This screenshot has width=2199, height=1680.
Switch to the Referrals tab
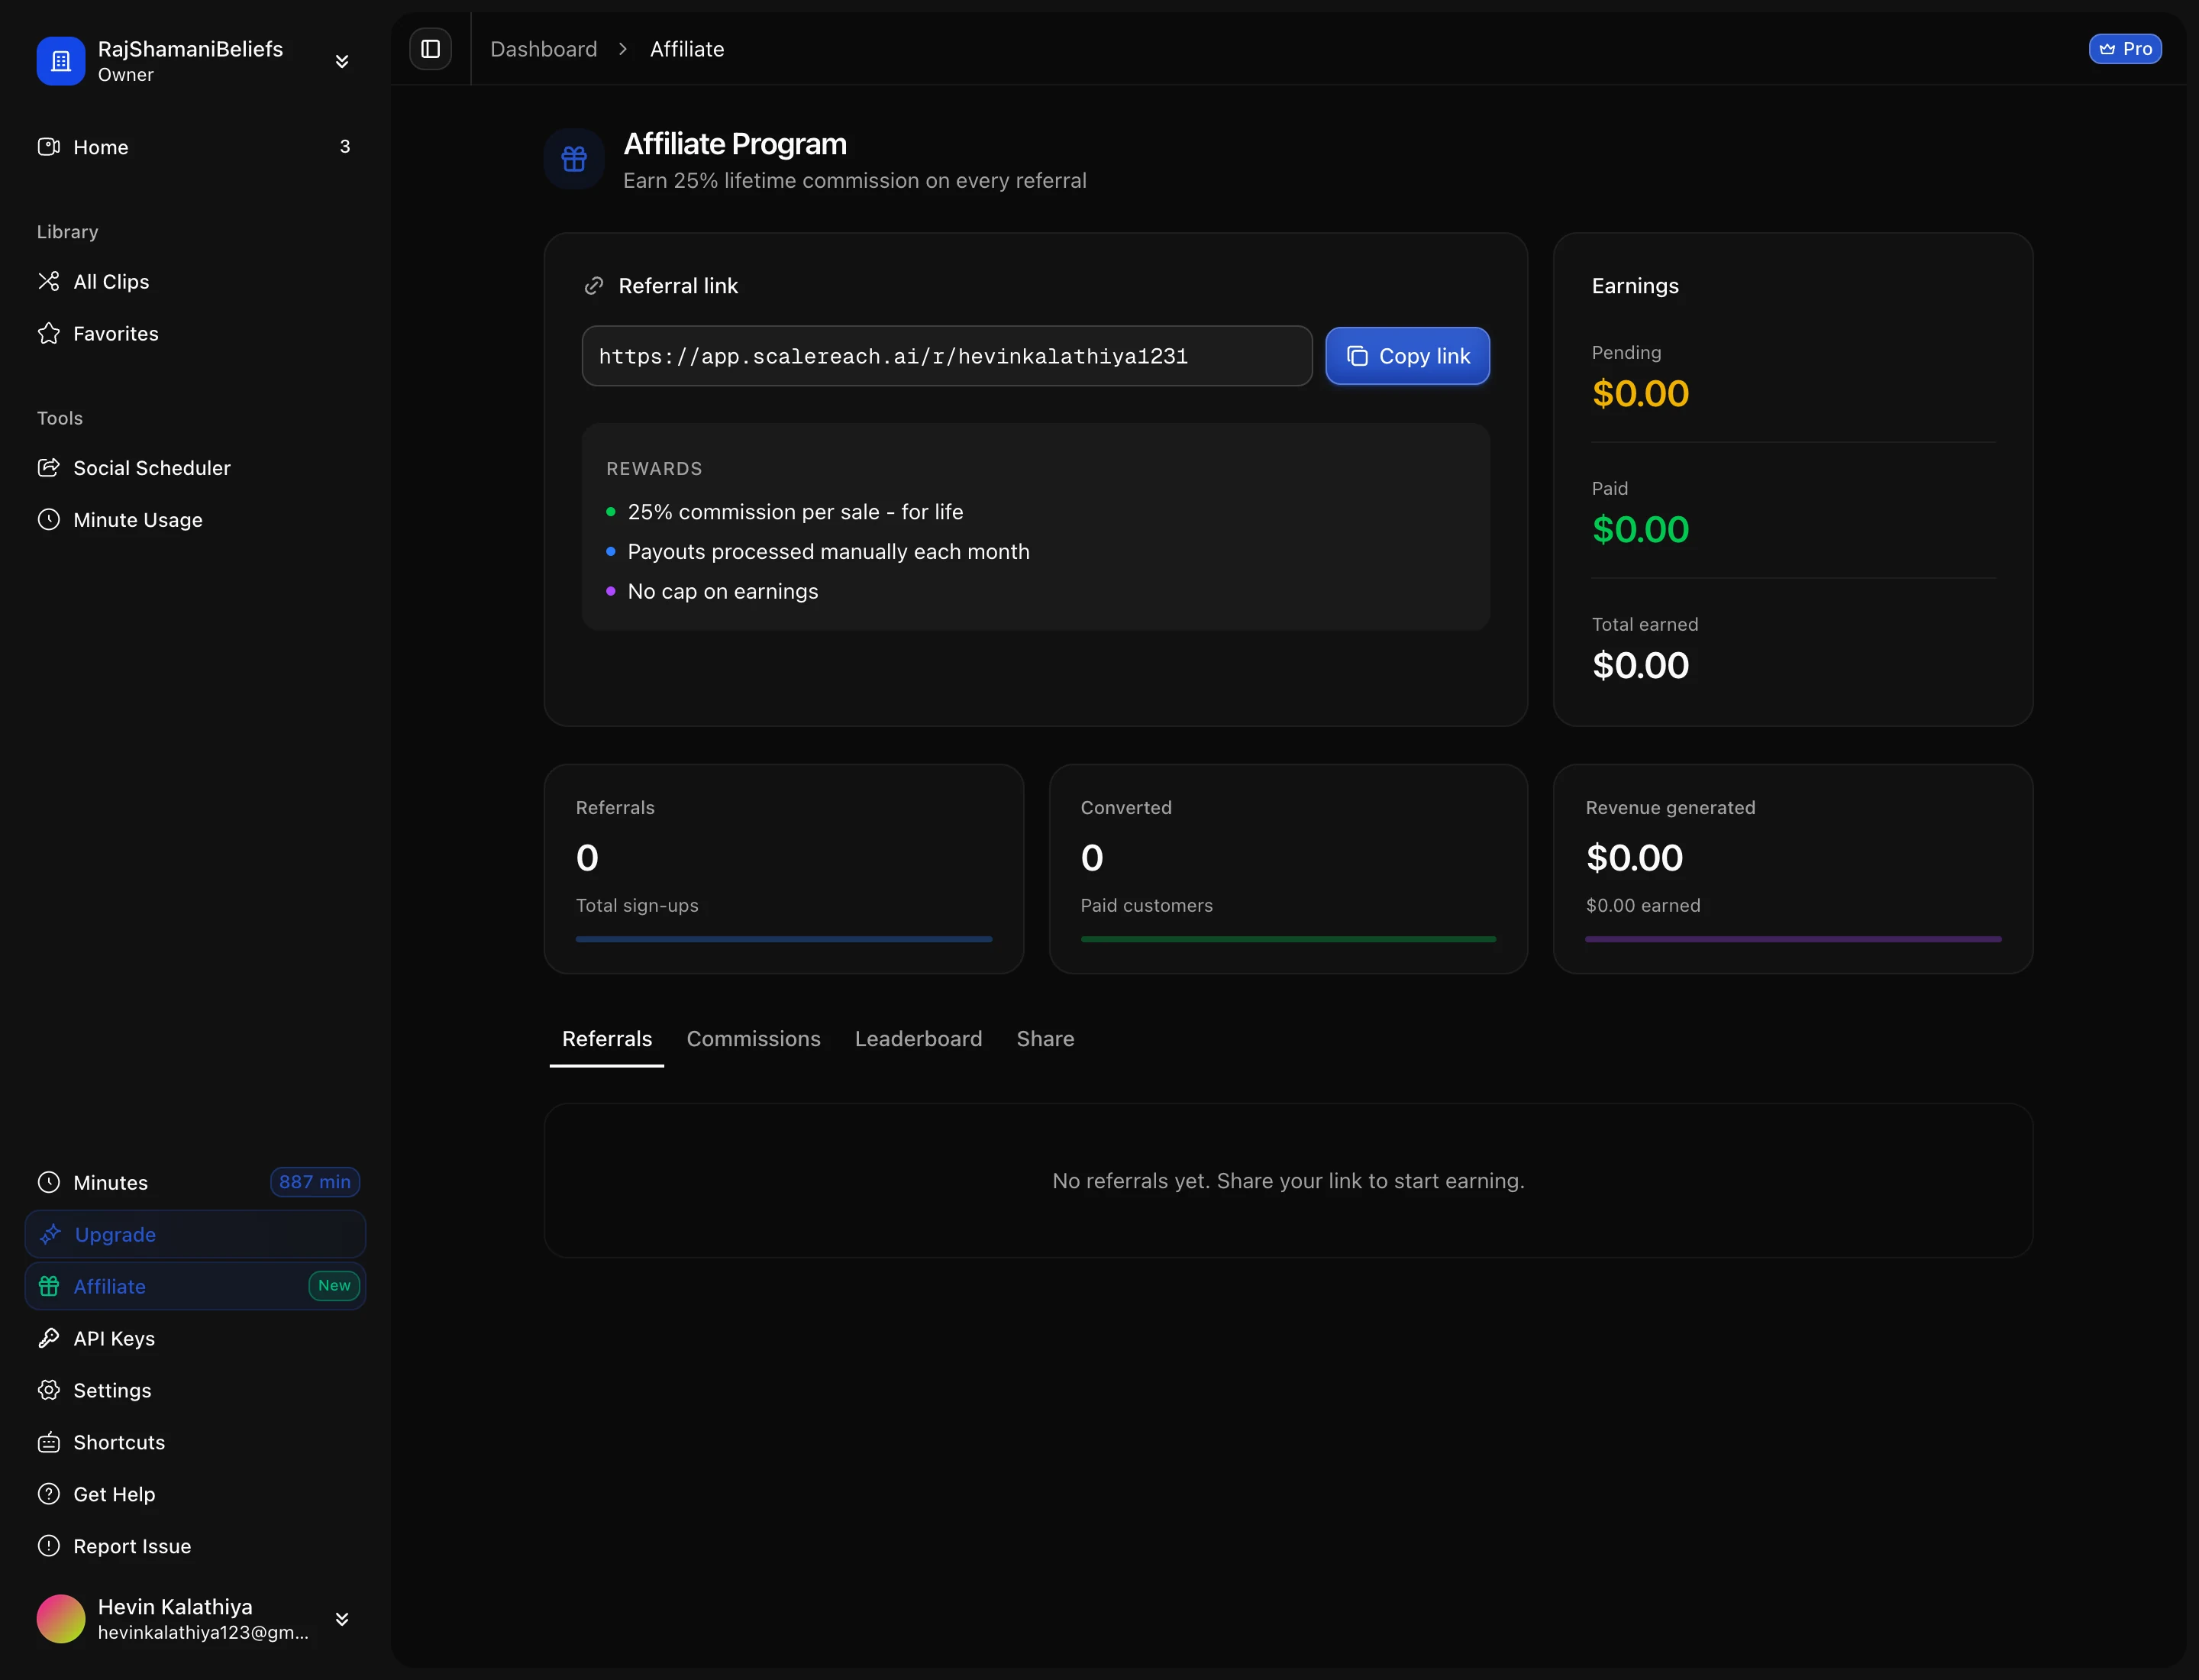pos(607,1039)
